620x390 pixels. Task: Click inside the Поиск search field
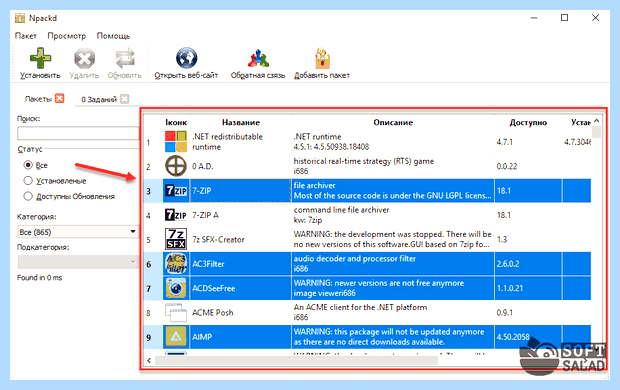point(78,133)
